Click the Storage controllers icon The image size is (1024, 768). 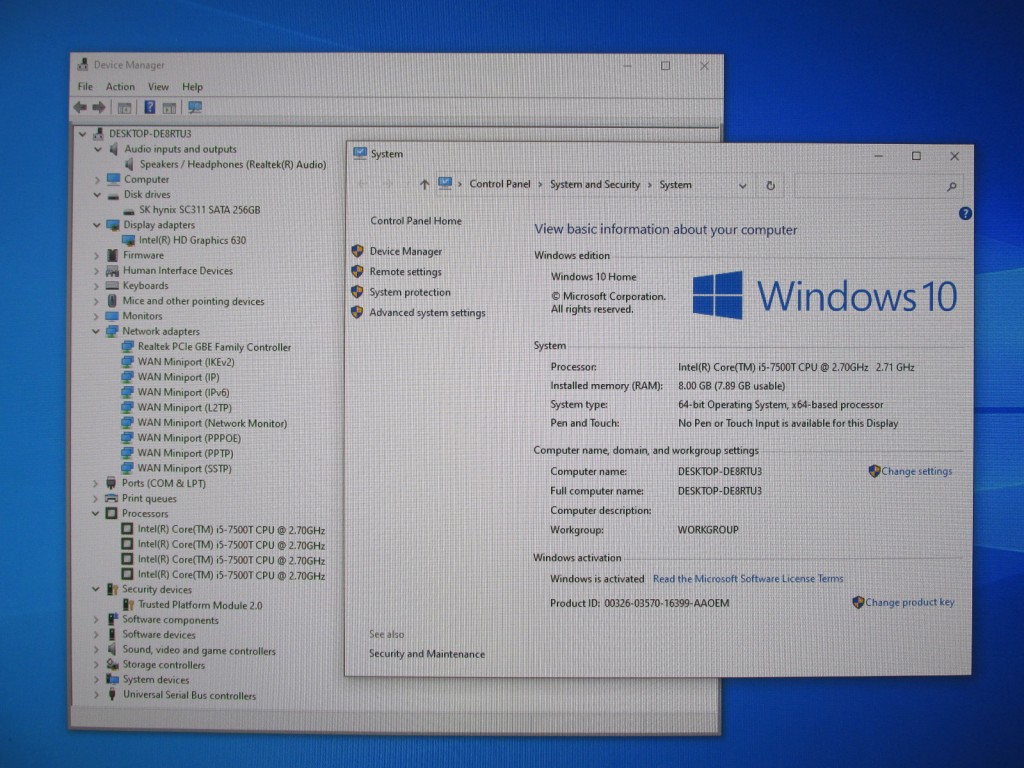(x=112, y=665)
